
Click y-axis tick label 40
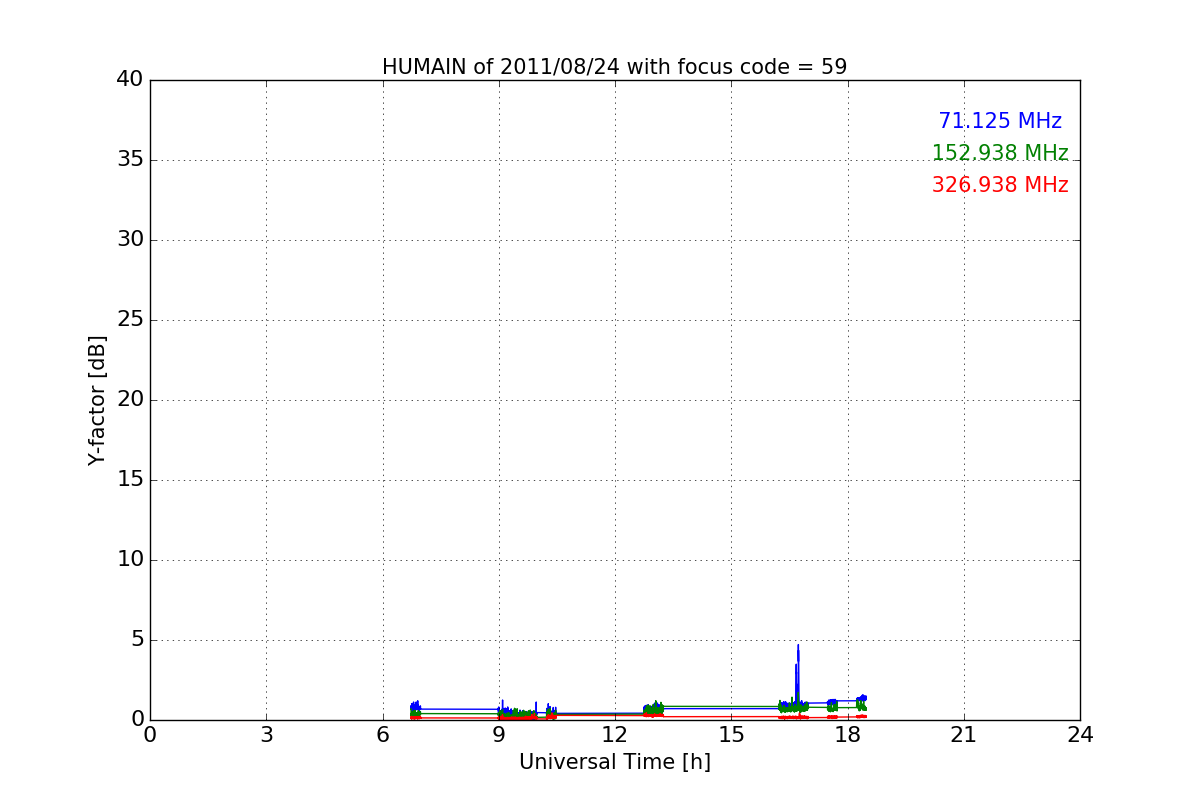pos(130,79)
